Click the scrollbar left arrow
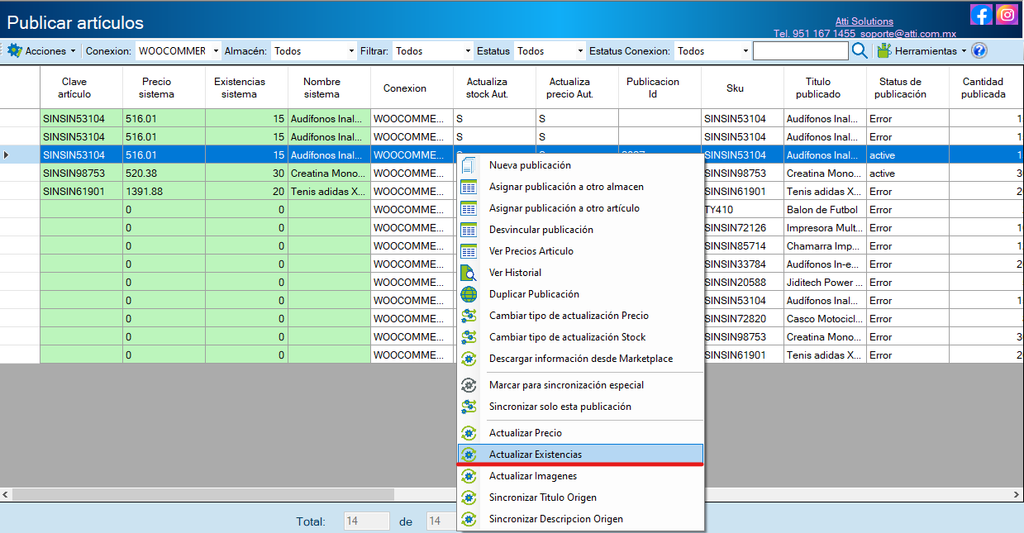 pos(5,494)
